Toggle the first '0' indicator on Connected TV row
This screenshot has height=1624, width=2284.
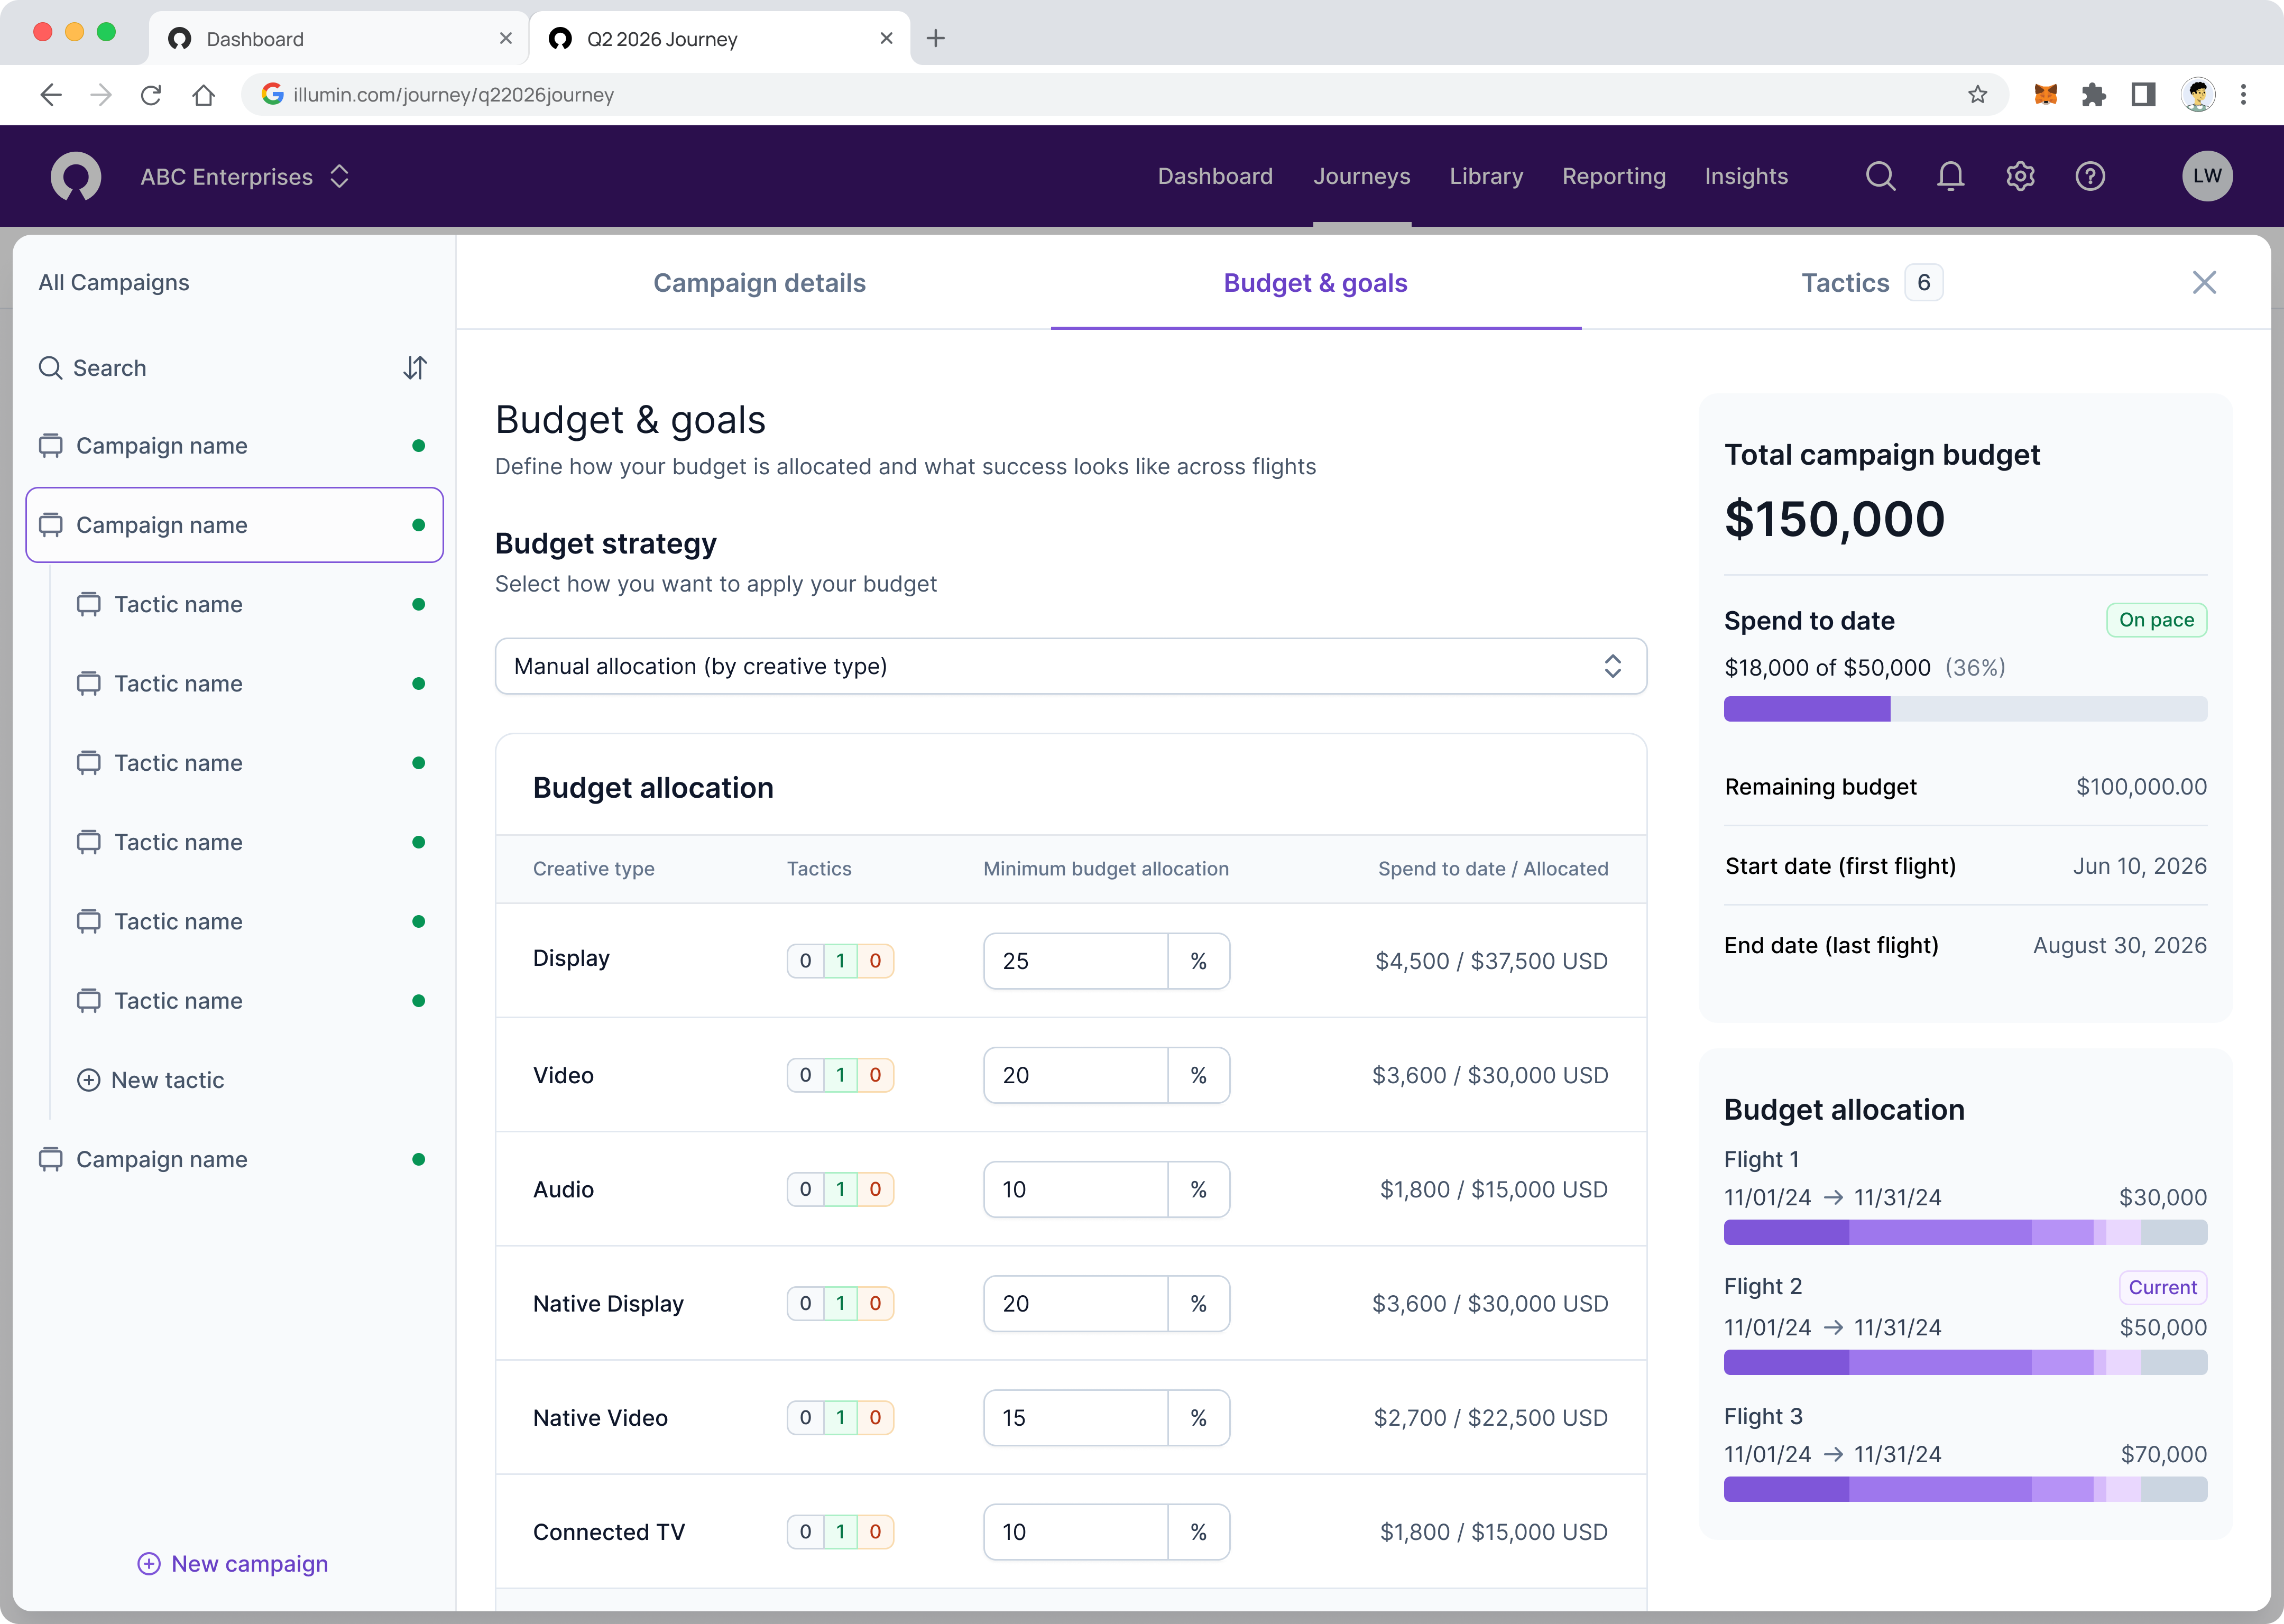point(806,1531)
